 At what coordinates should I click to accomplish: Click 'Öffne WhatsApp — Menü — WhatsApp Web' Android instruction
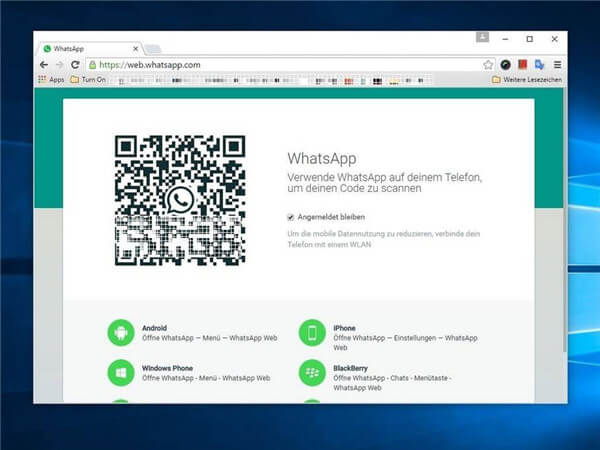pos(210,338)
